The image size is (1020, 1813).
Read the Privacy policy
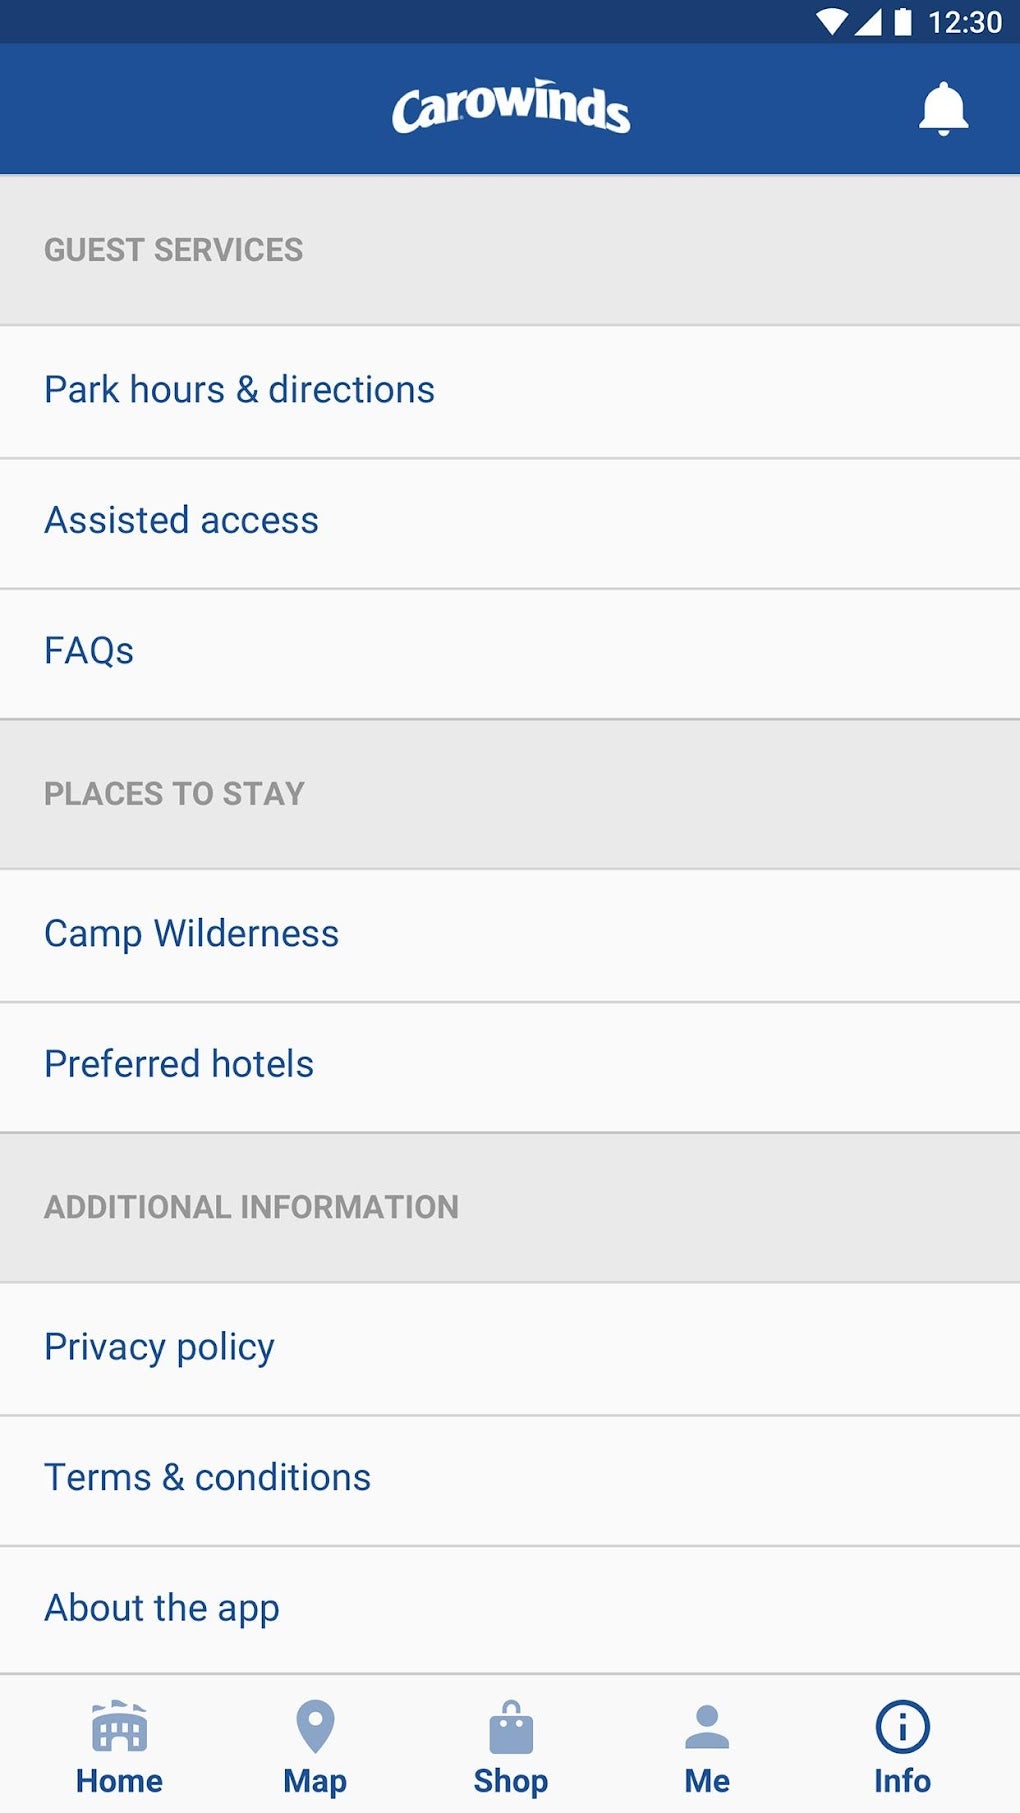pos(160,1347)
